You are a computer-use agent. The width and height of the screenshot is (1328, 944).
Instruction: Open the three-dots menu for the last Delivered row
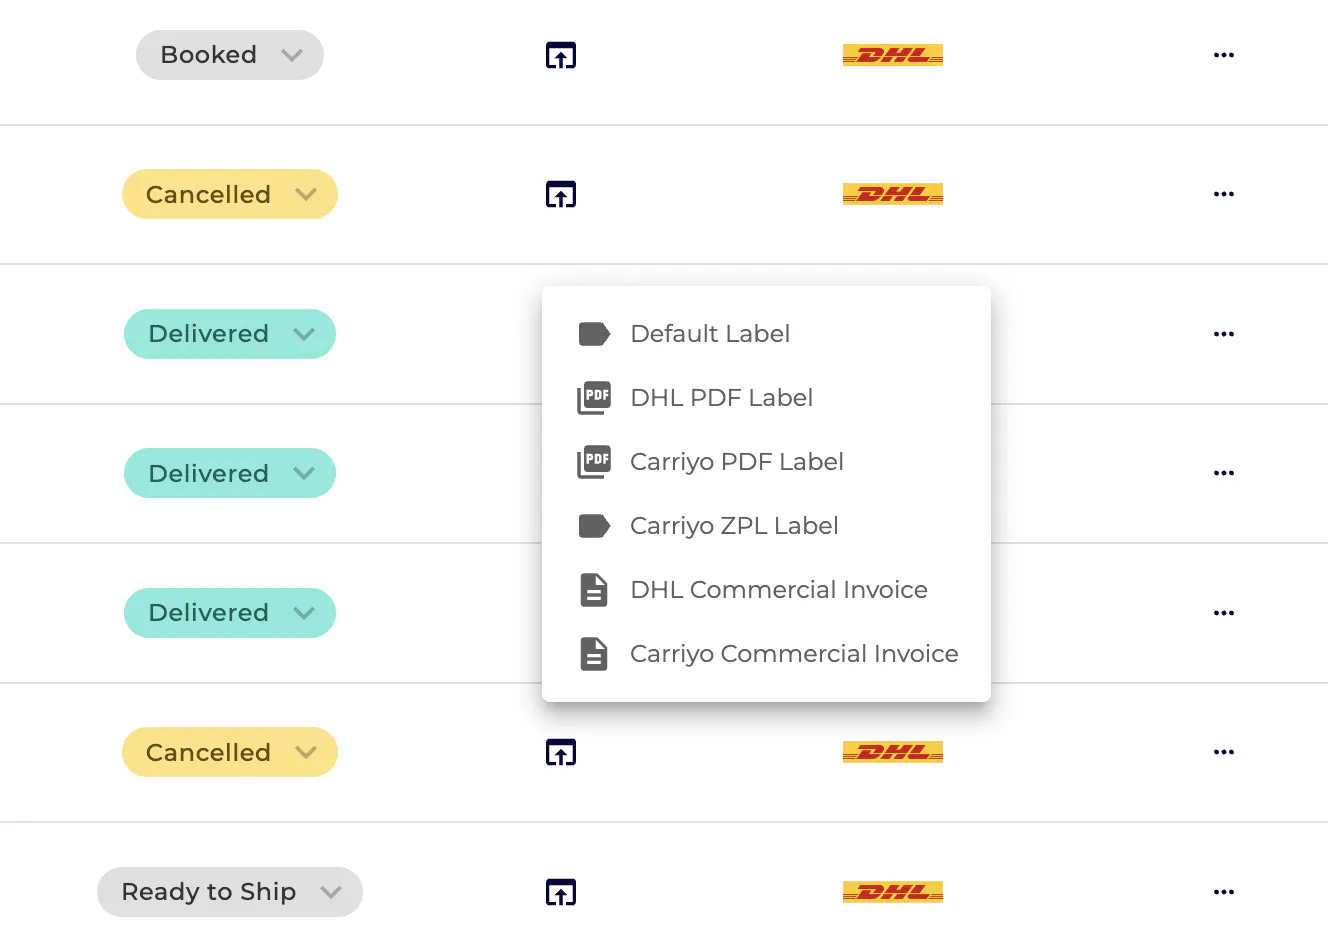tap(1223, 613)
